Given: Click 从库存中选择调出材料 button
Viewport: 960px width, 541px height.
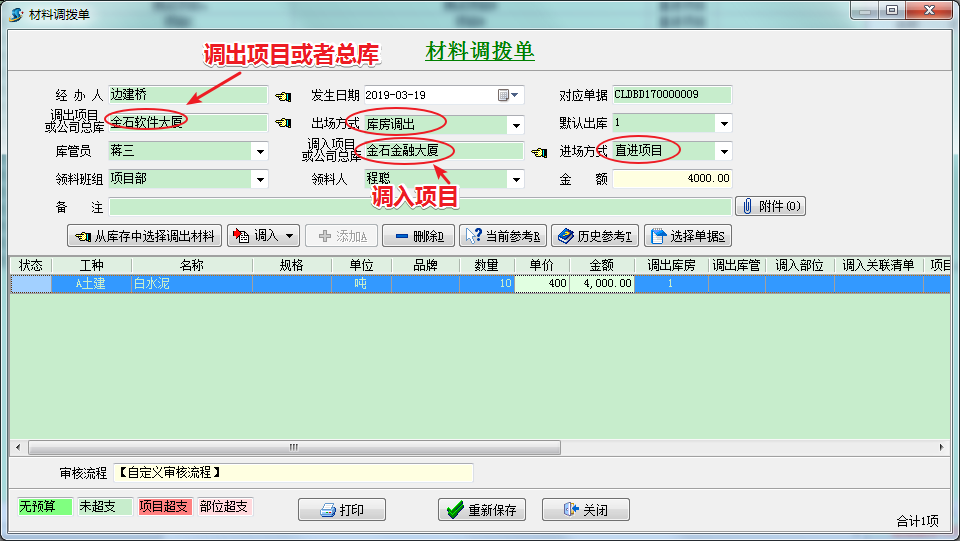Looking at the screenshot, I should pos(145,236).
